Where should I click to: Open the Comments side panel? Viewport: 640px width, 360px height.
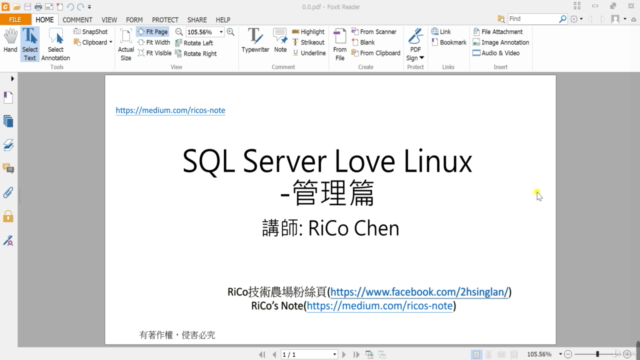8,169
